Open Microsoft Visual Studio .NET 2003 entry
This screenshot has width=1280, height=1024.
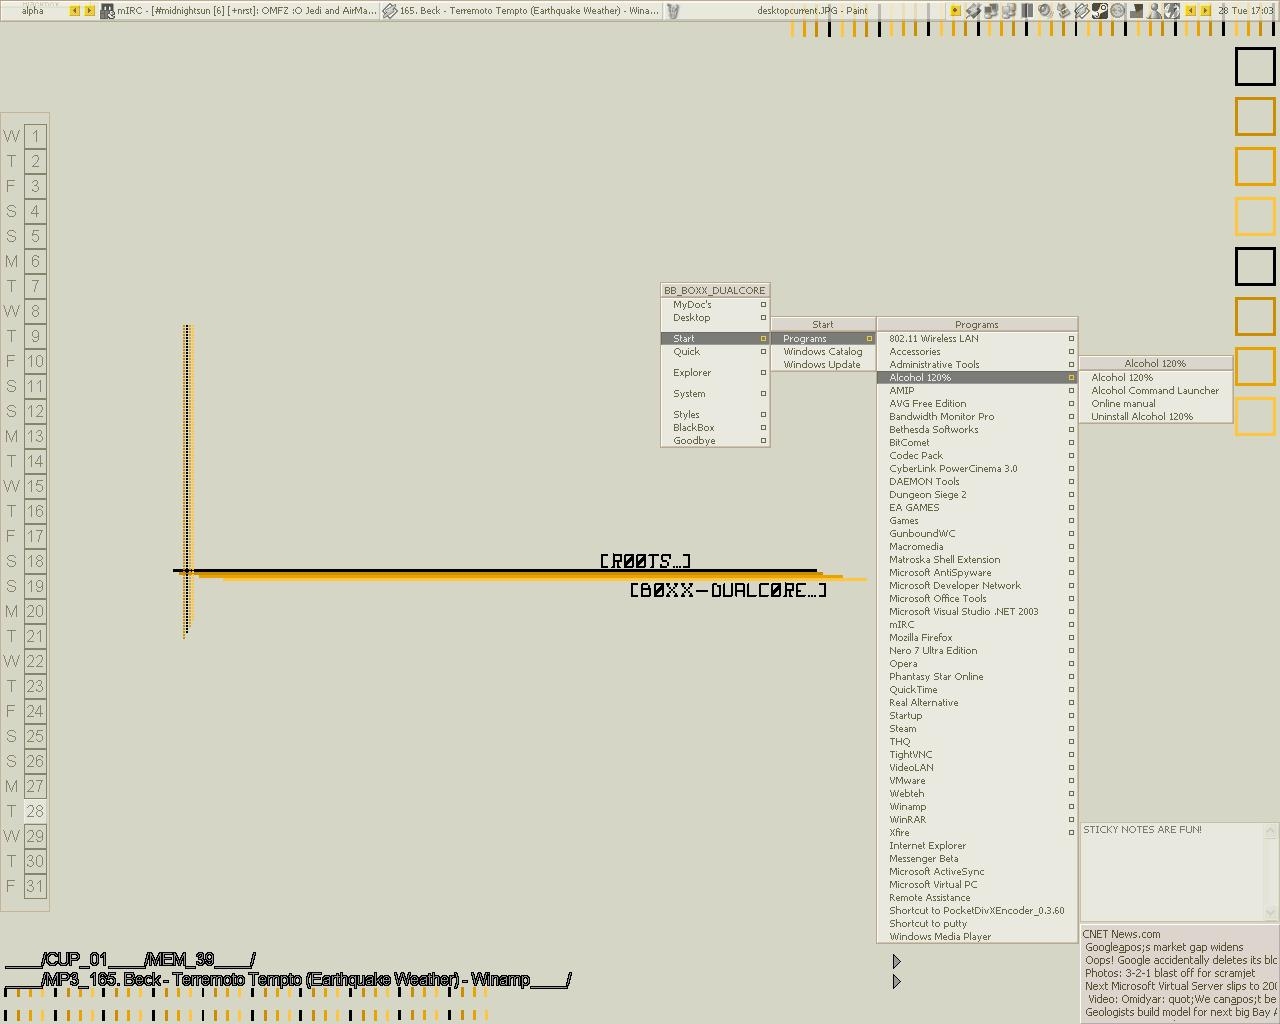(977, 612)
